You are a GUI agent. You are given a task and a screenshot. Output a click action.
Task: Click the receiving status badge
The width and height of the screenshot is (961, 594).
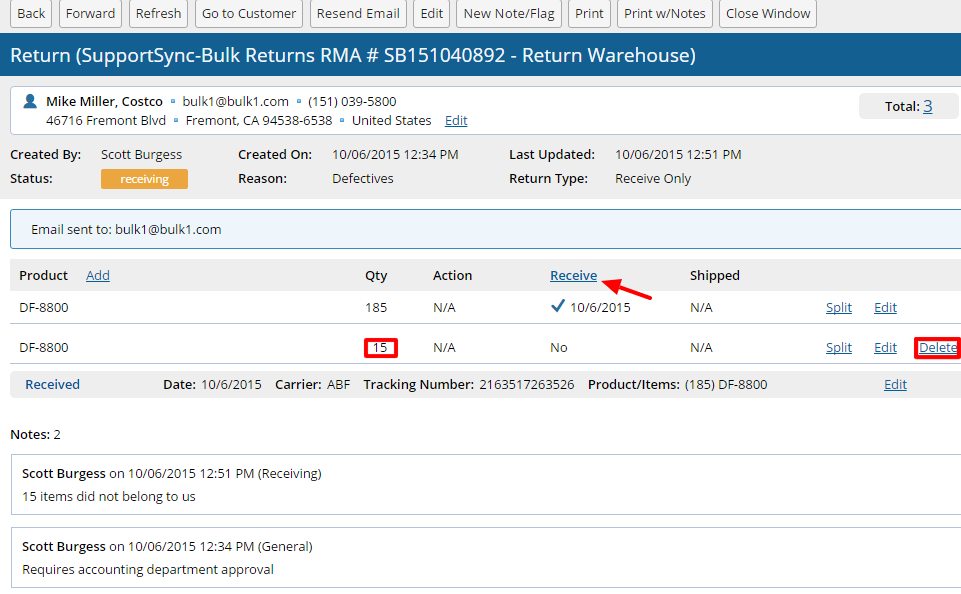(144, 179)
